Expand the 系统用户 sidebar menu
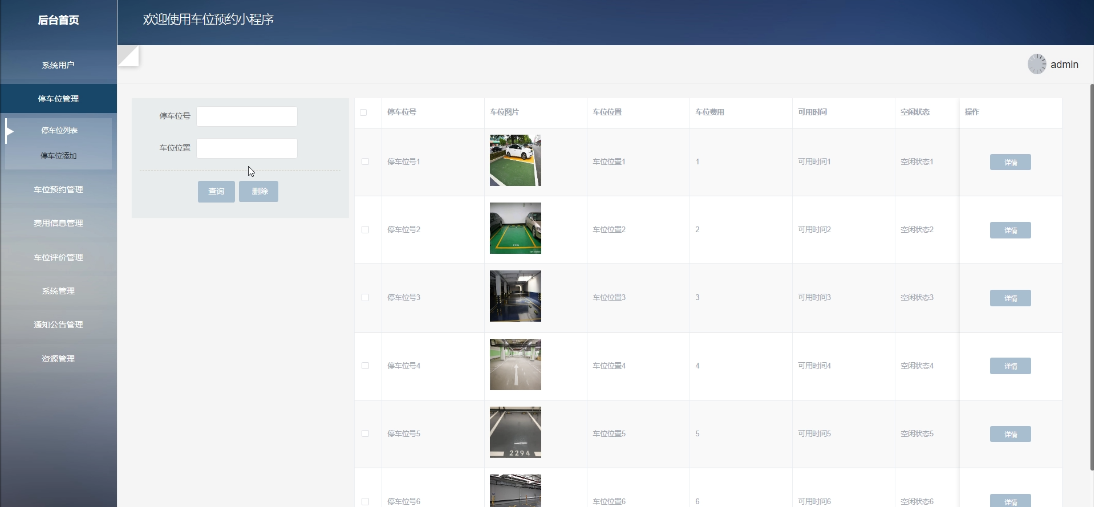The width and height of the screenshot is (1094, 507). pos(59,66)
